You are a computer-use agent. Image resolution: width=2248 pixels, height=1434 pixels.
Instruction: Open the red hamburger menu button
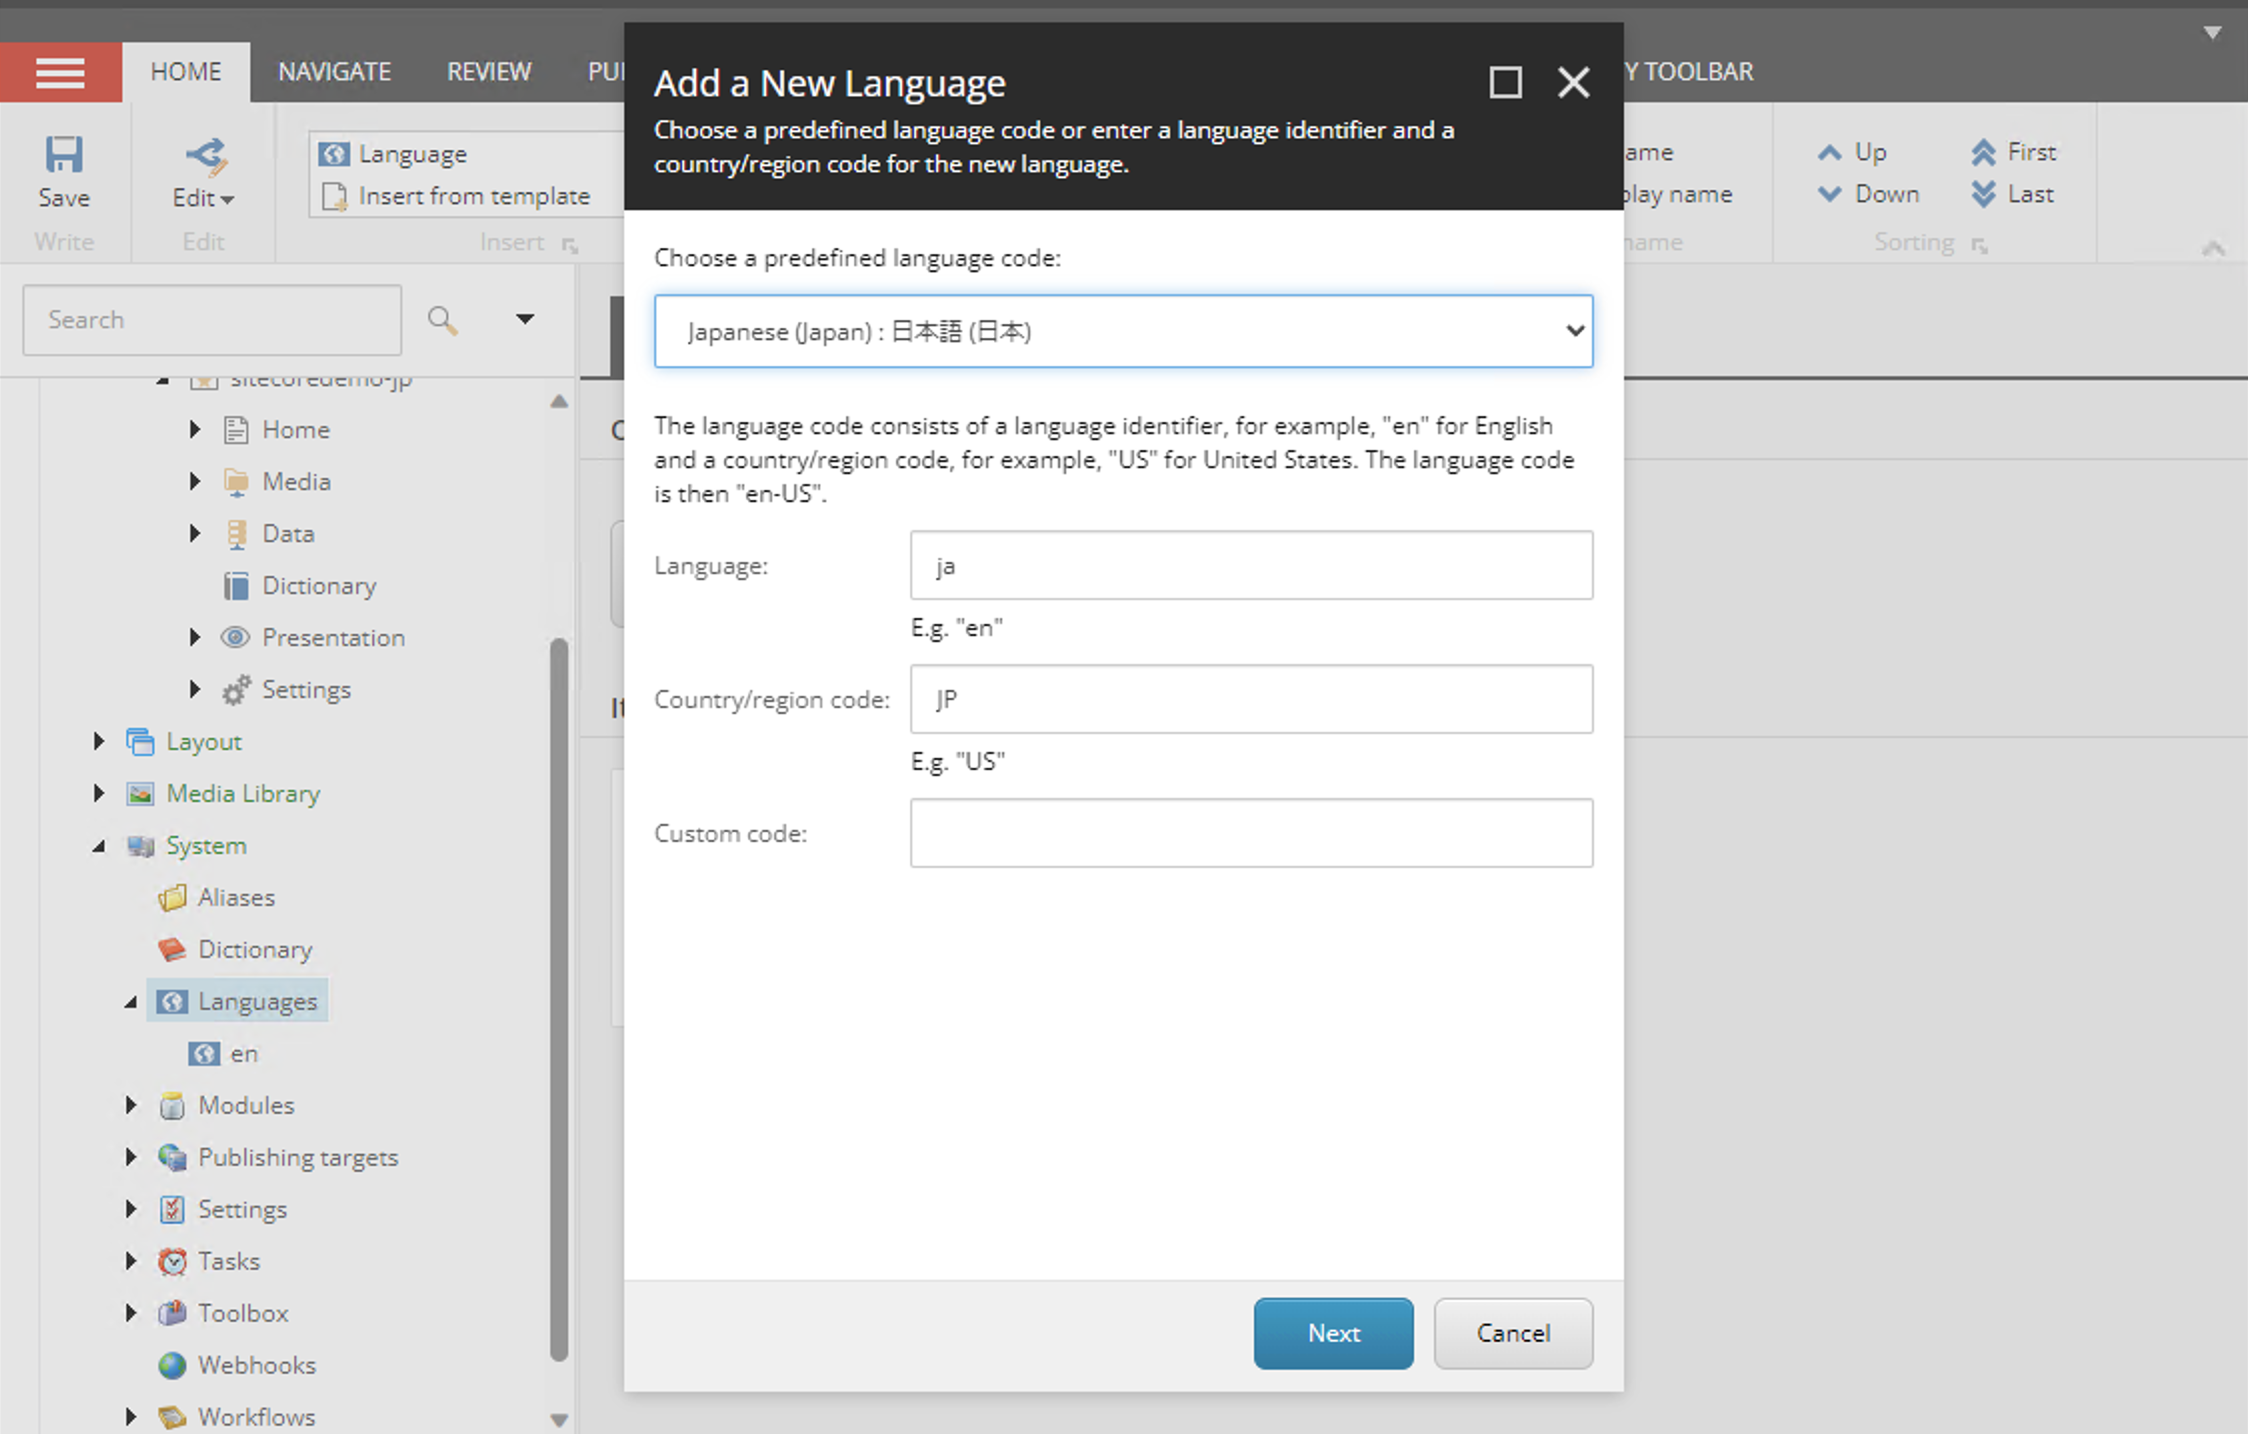60,72
